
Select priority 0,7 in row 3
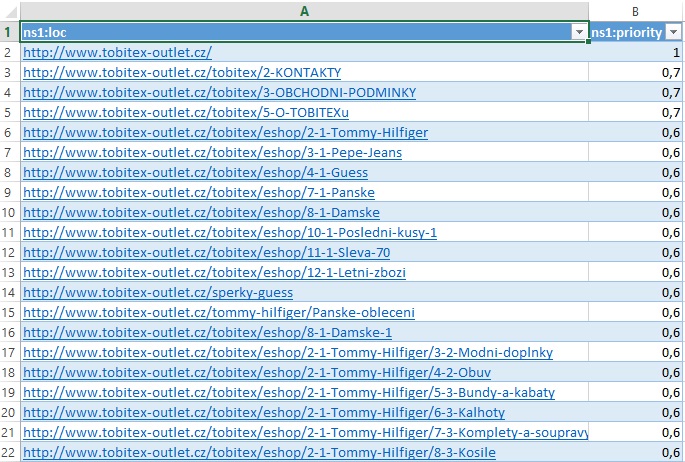636,72
